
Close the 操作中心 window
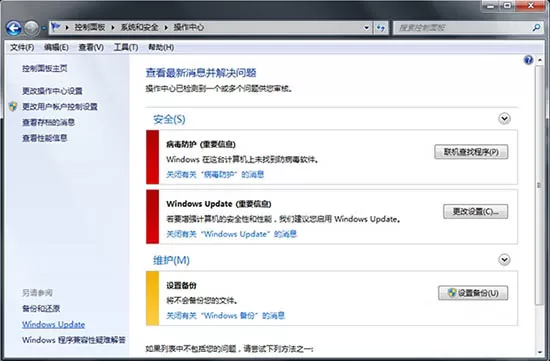531,6
